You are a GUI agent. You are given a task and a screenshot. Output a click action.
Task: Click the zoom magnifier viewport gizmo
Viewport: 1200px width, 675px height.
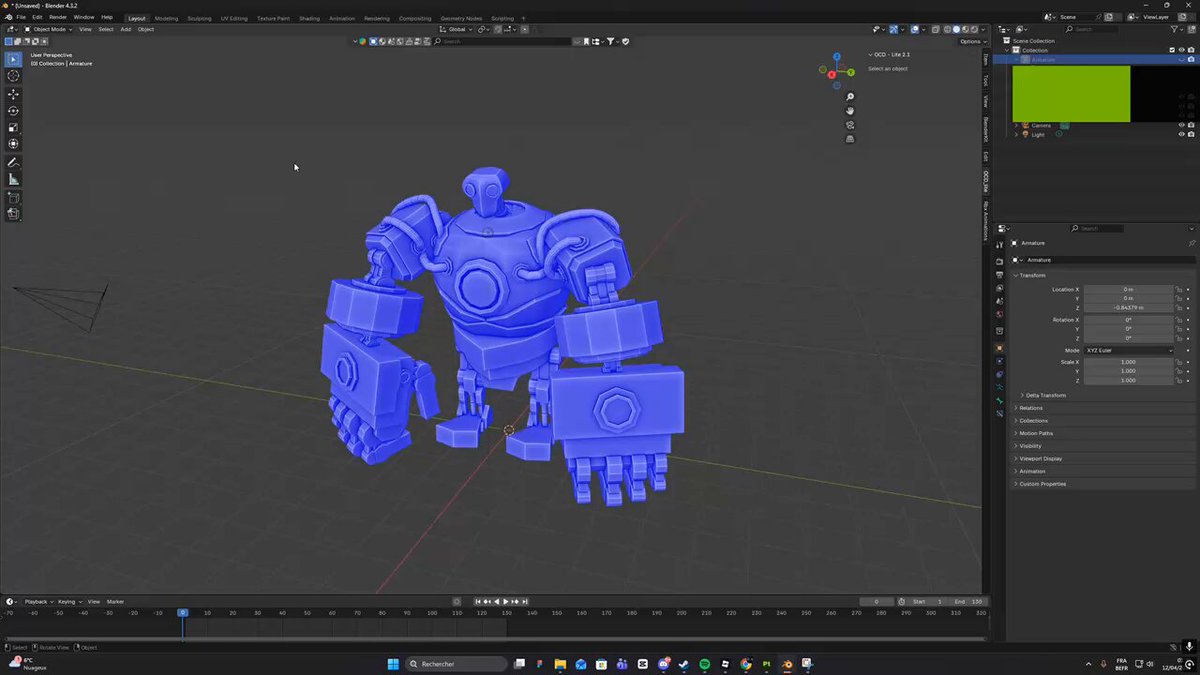[850, 96]
